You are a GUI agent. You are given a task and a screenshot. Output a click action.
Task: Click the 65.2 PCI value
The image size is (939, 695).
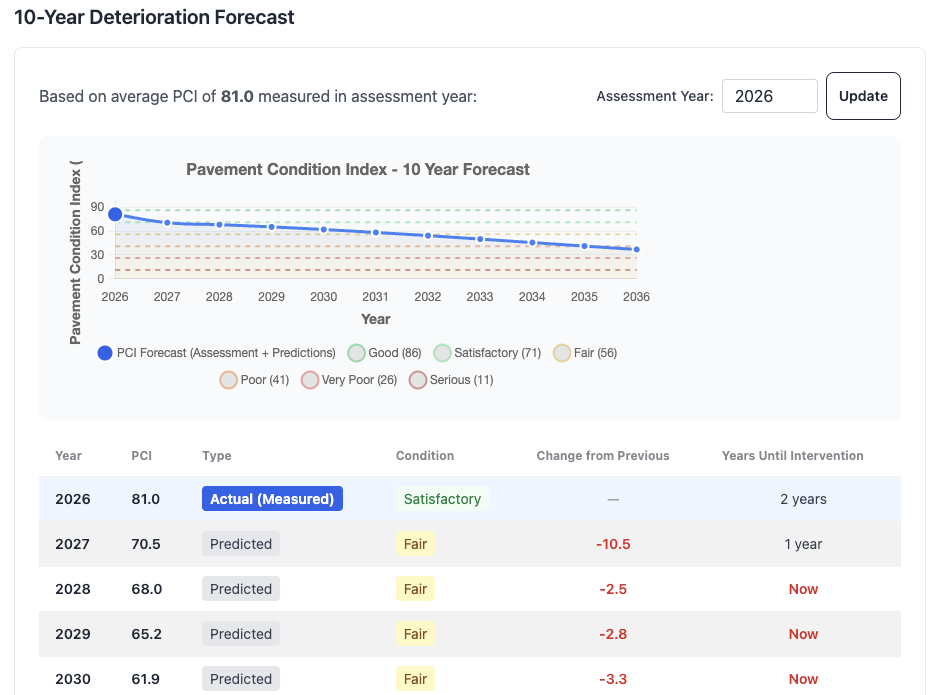point(146,633)
